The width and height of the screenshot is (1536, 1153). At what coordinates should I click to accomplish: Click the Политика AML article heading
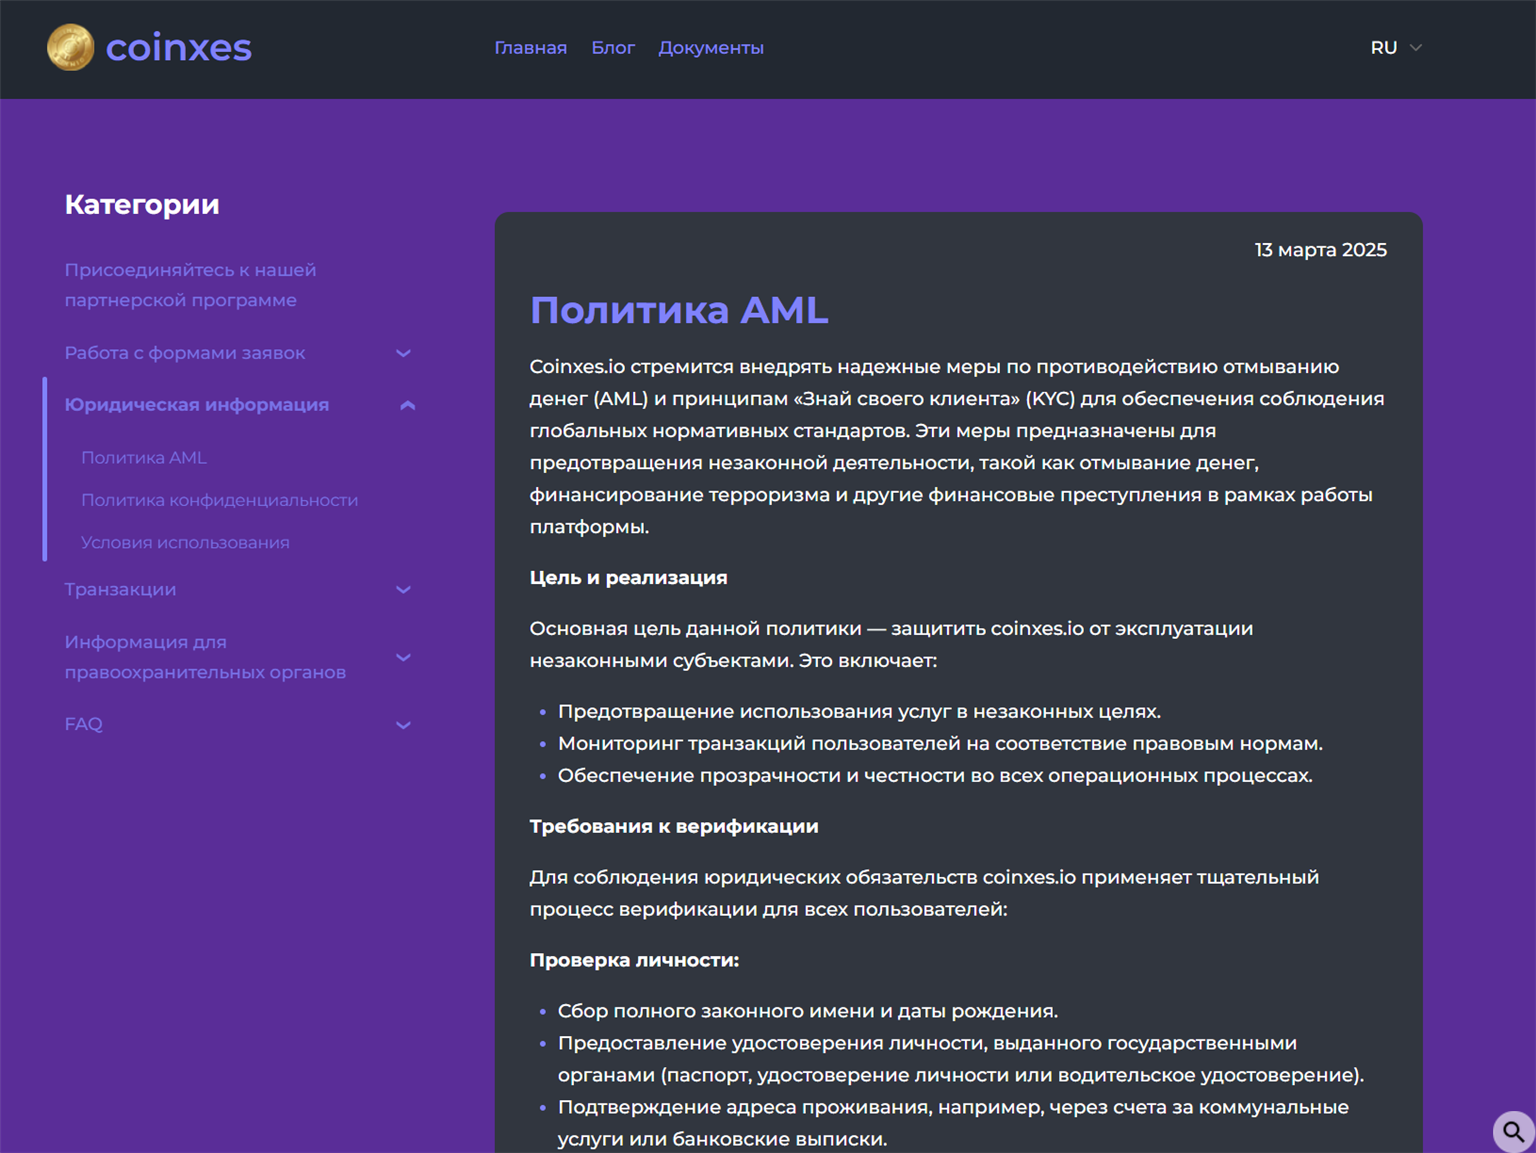(x=679, y=310)
